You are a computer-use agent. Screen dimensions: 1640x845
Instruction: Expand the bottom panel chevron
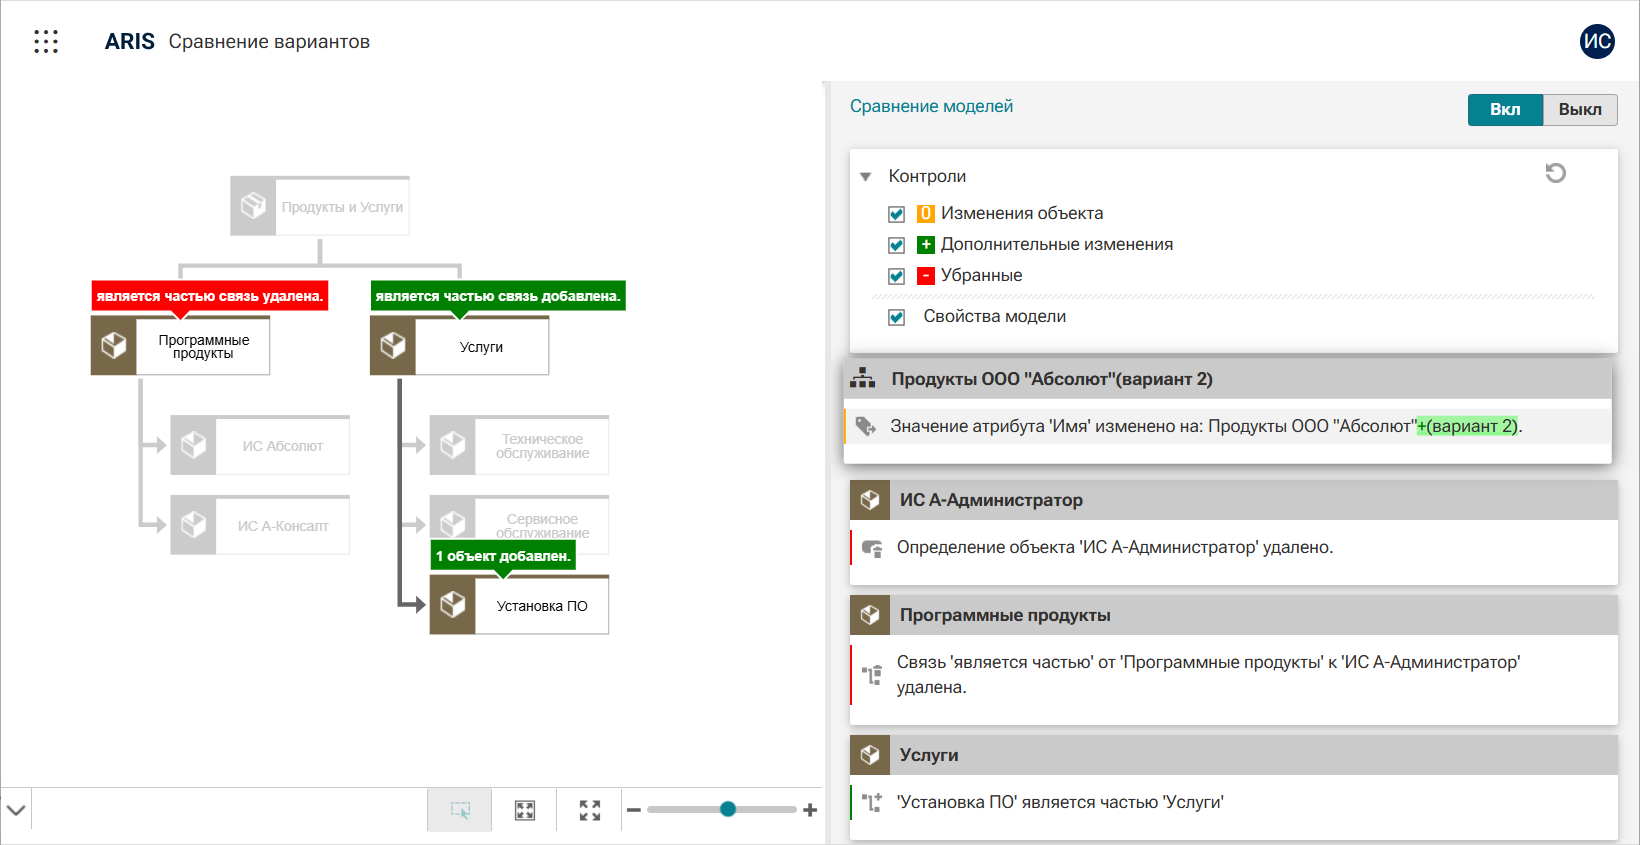click(16, 810)
